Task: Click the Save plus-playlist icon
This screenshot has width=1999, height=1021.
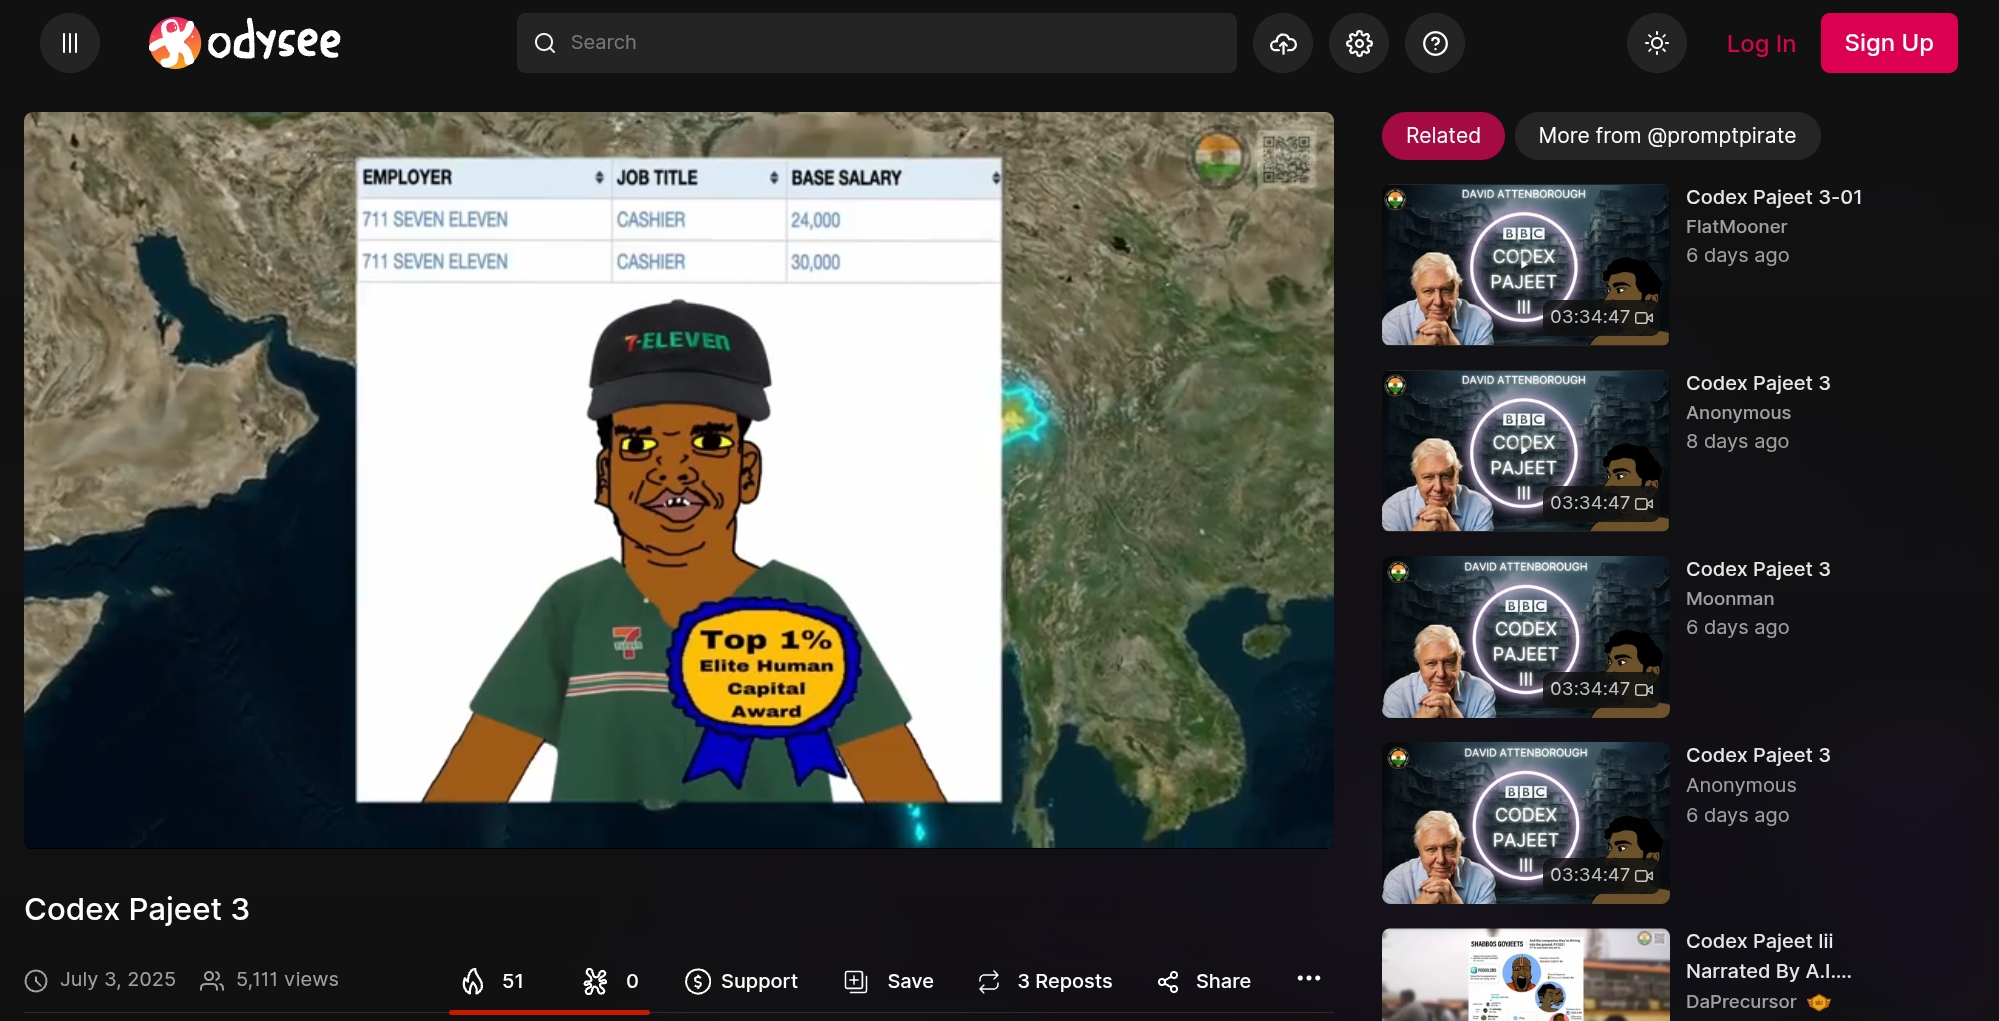Action: pos(856,981)
